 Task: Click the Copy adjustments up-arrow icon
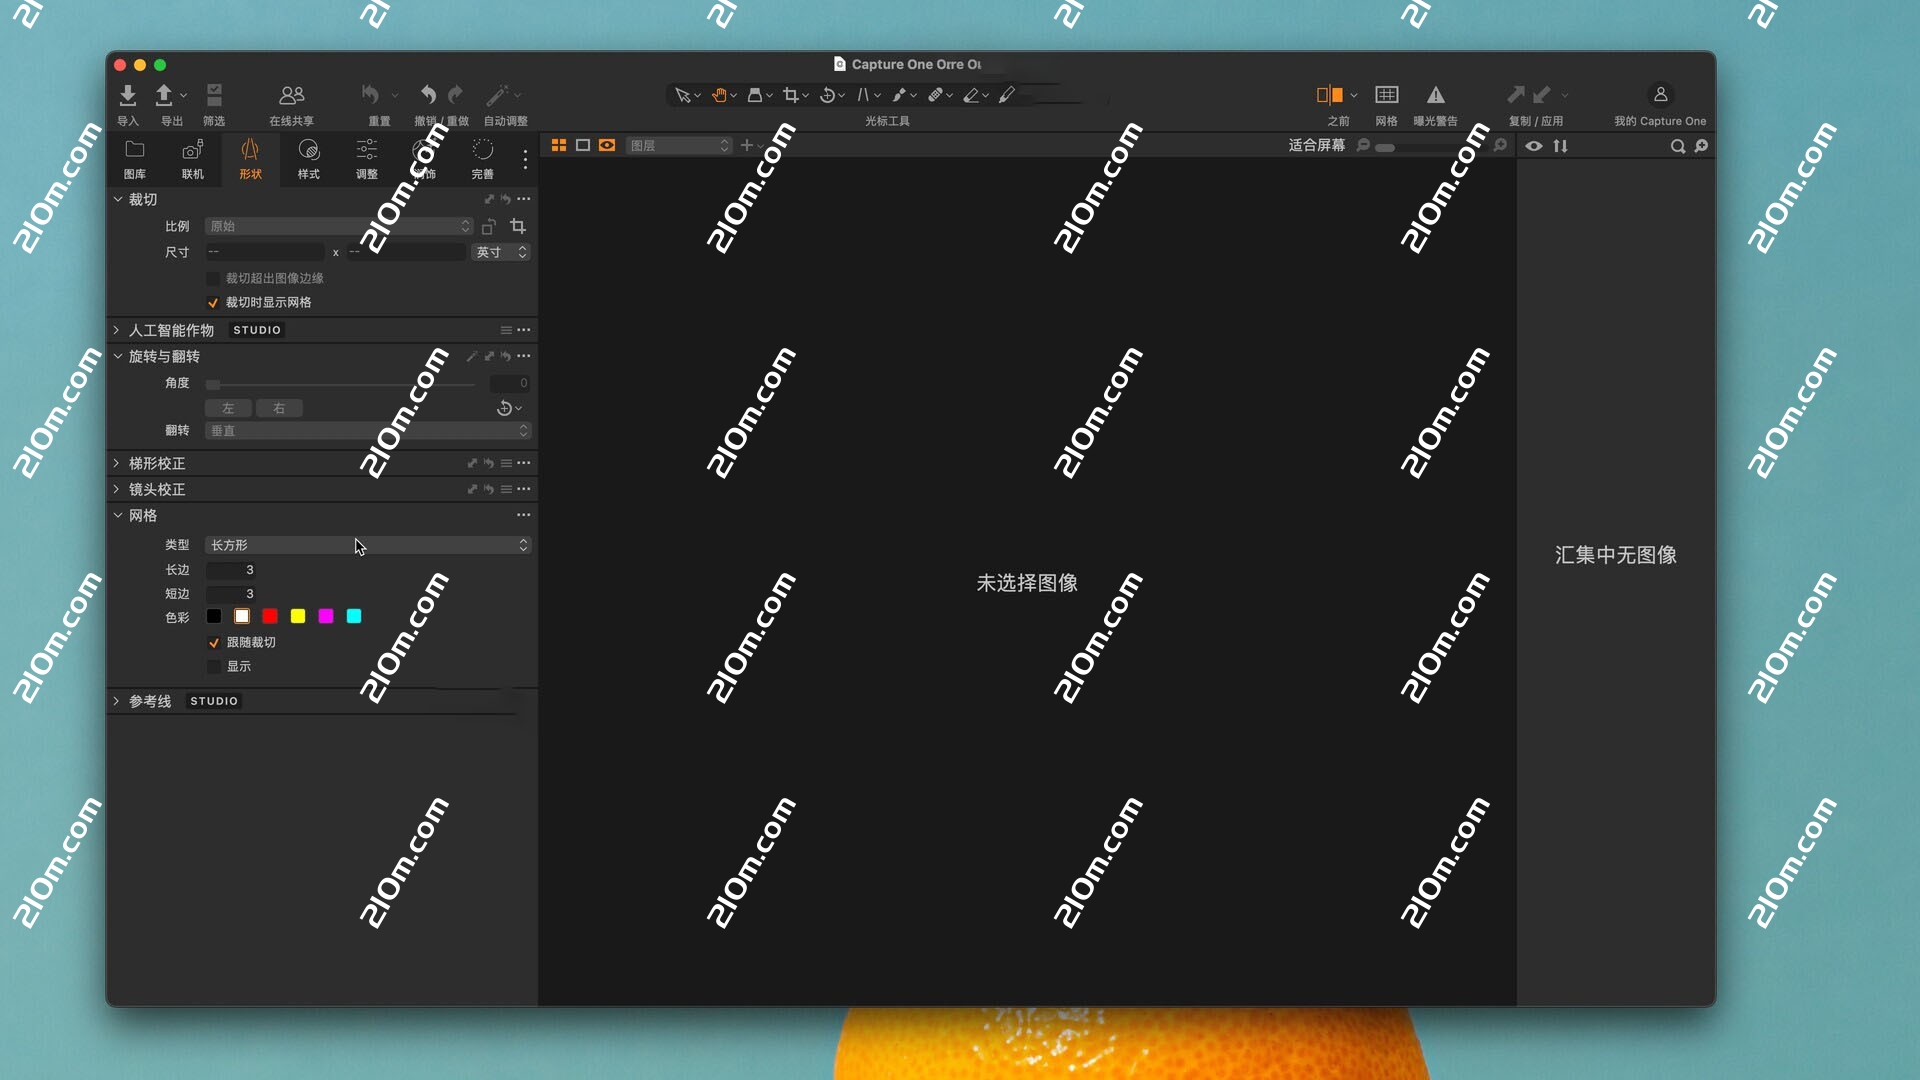pyautogui.click(x=1516, y=94)
